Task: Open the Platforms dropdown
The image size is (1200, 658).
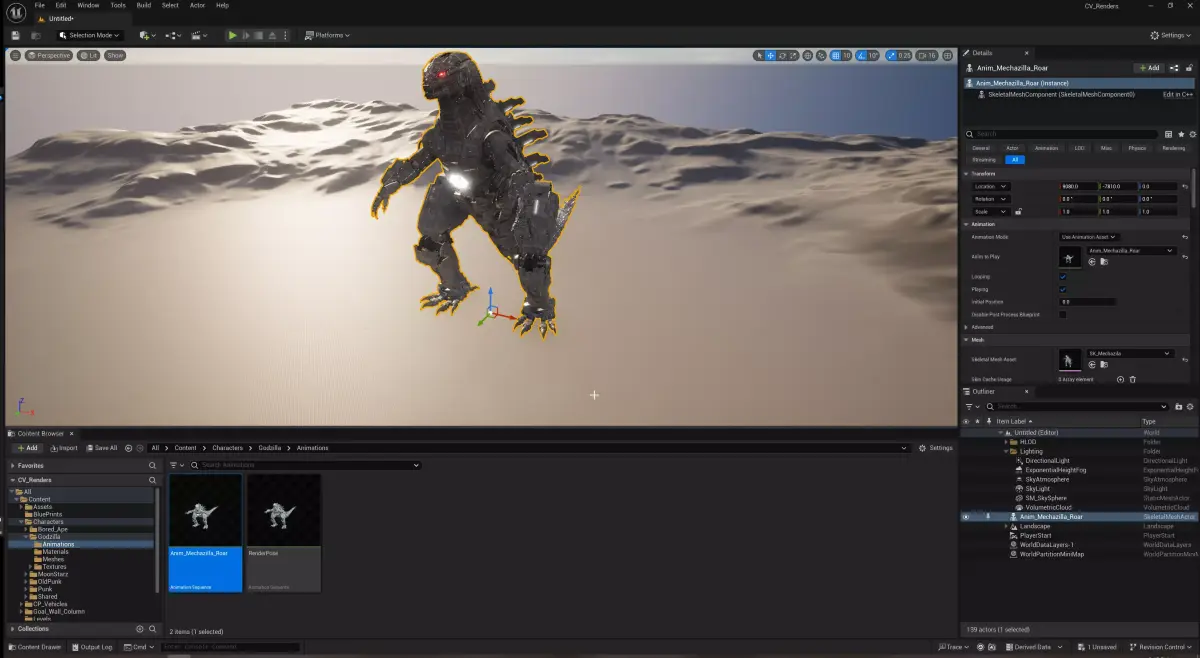Action: click(x=327, y=35)
